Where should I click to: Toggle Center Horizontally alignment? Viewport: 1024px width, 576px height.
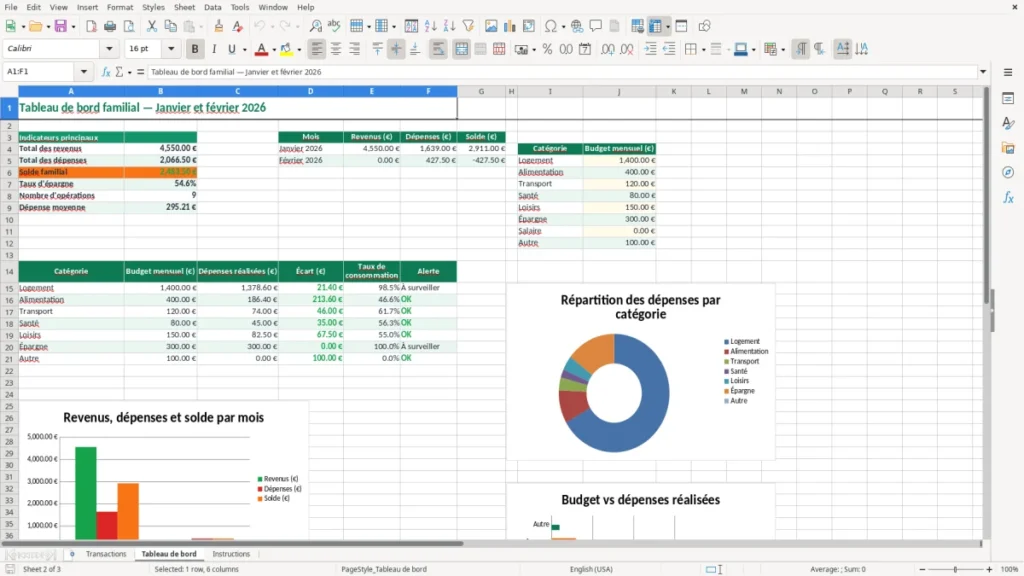pos(336,49)
